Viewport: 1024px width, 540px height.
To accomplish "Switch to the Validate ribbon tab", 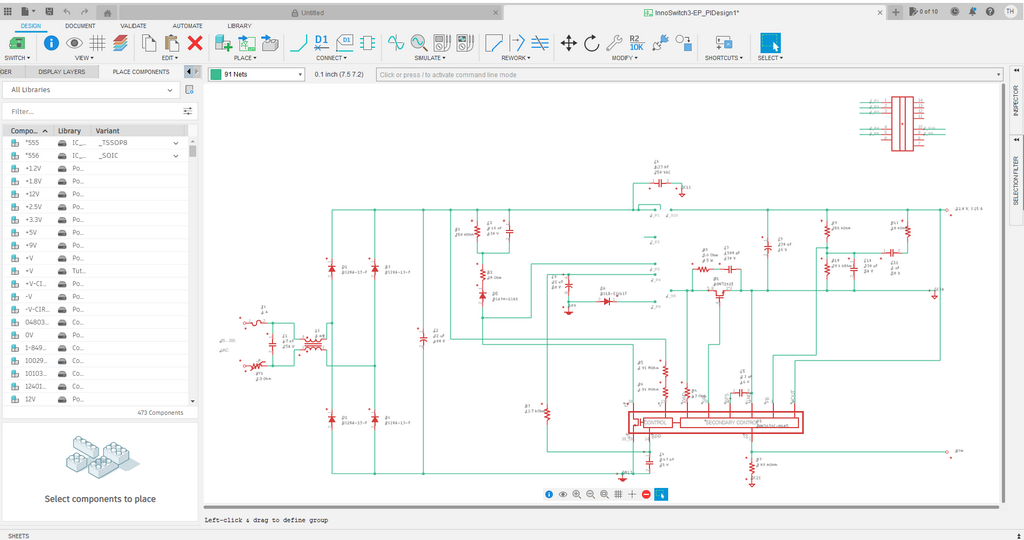I will point(133,26).
